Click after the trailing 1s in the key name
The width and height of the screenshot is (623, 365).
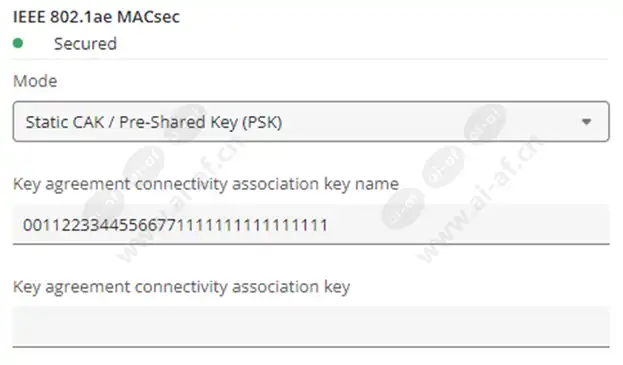[329, 225]
